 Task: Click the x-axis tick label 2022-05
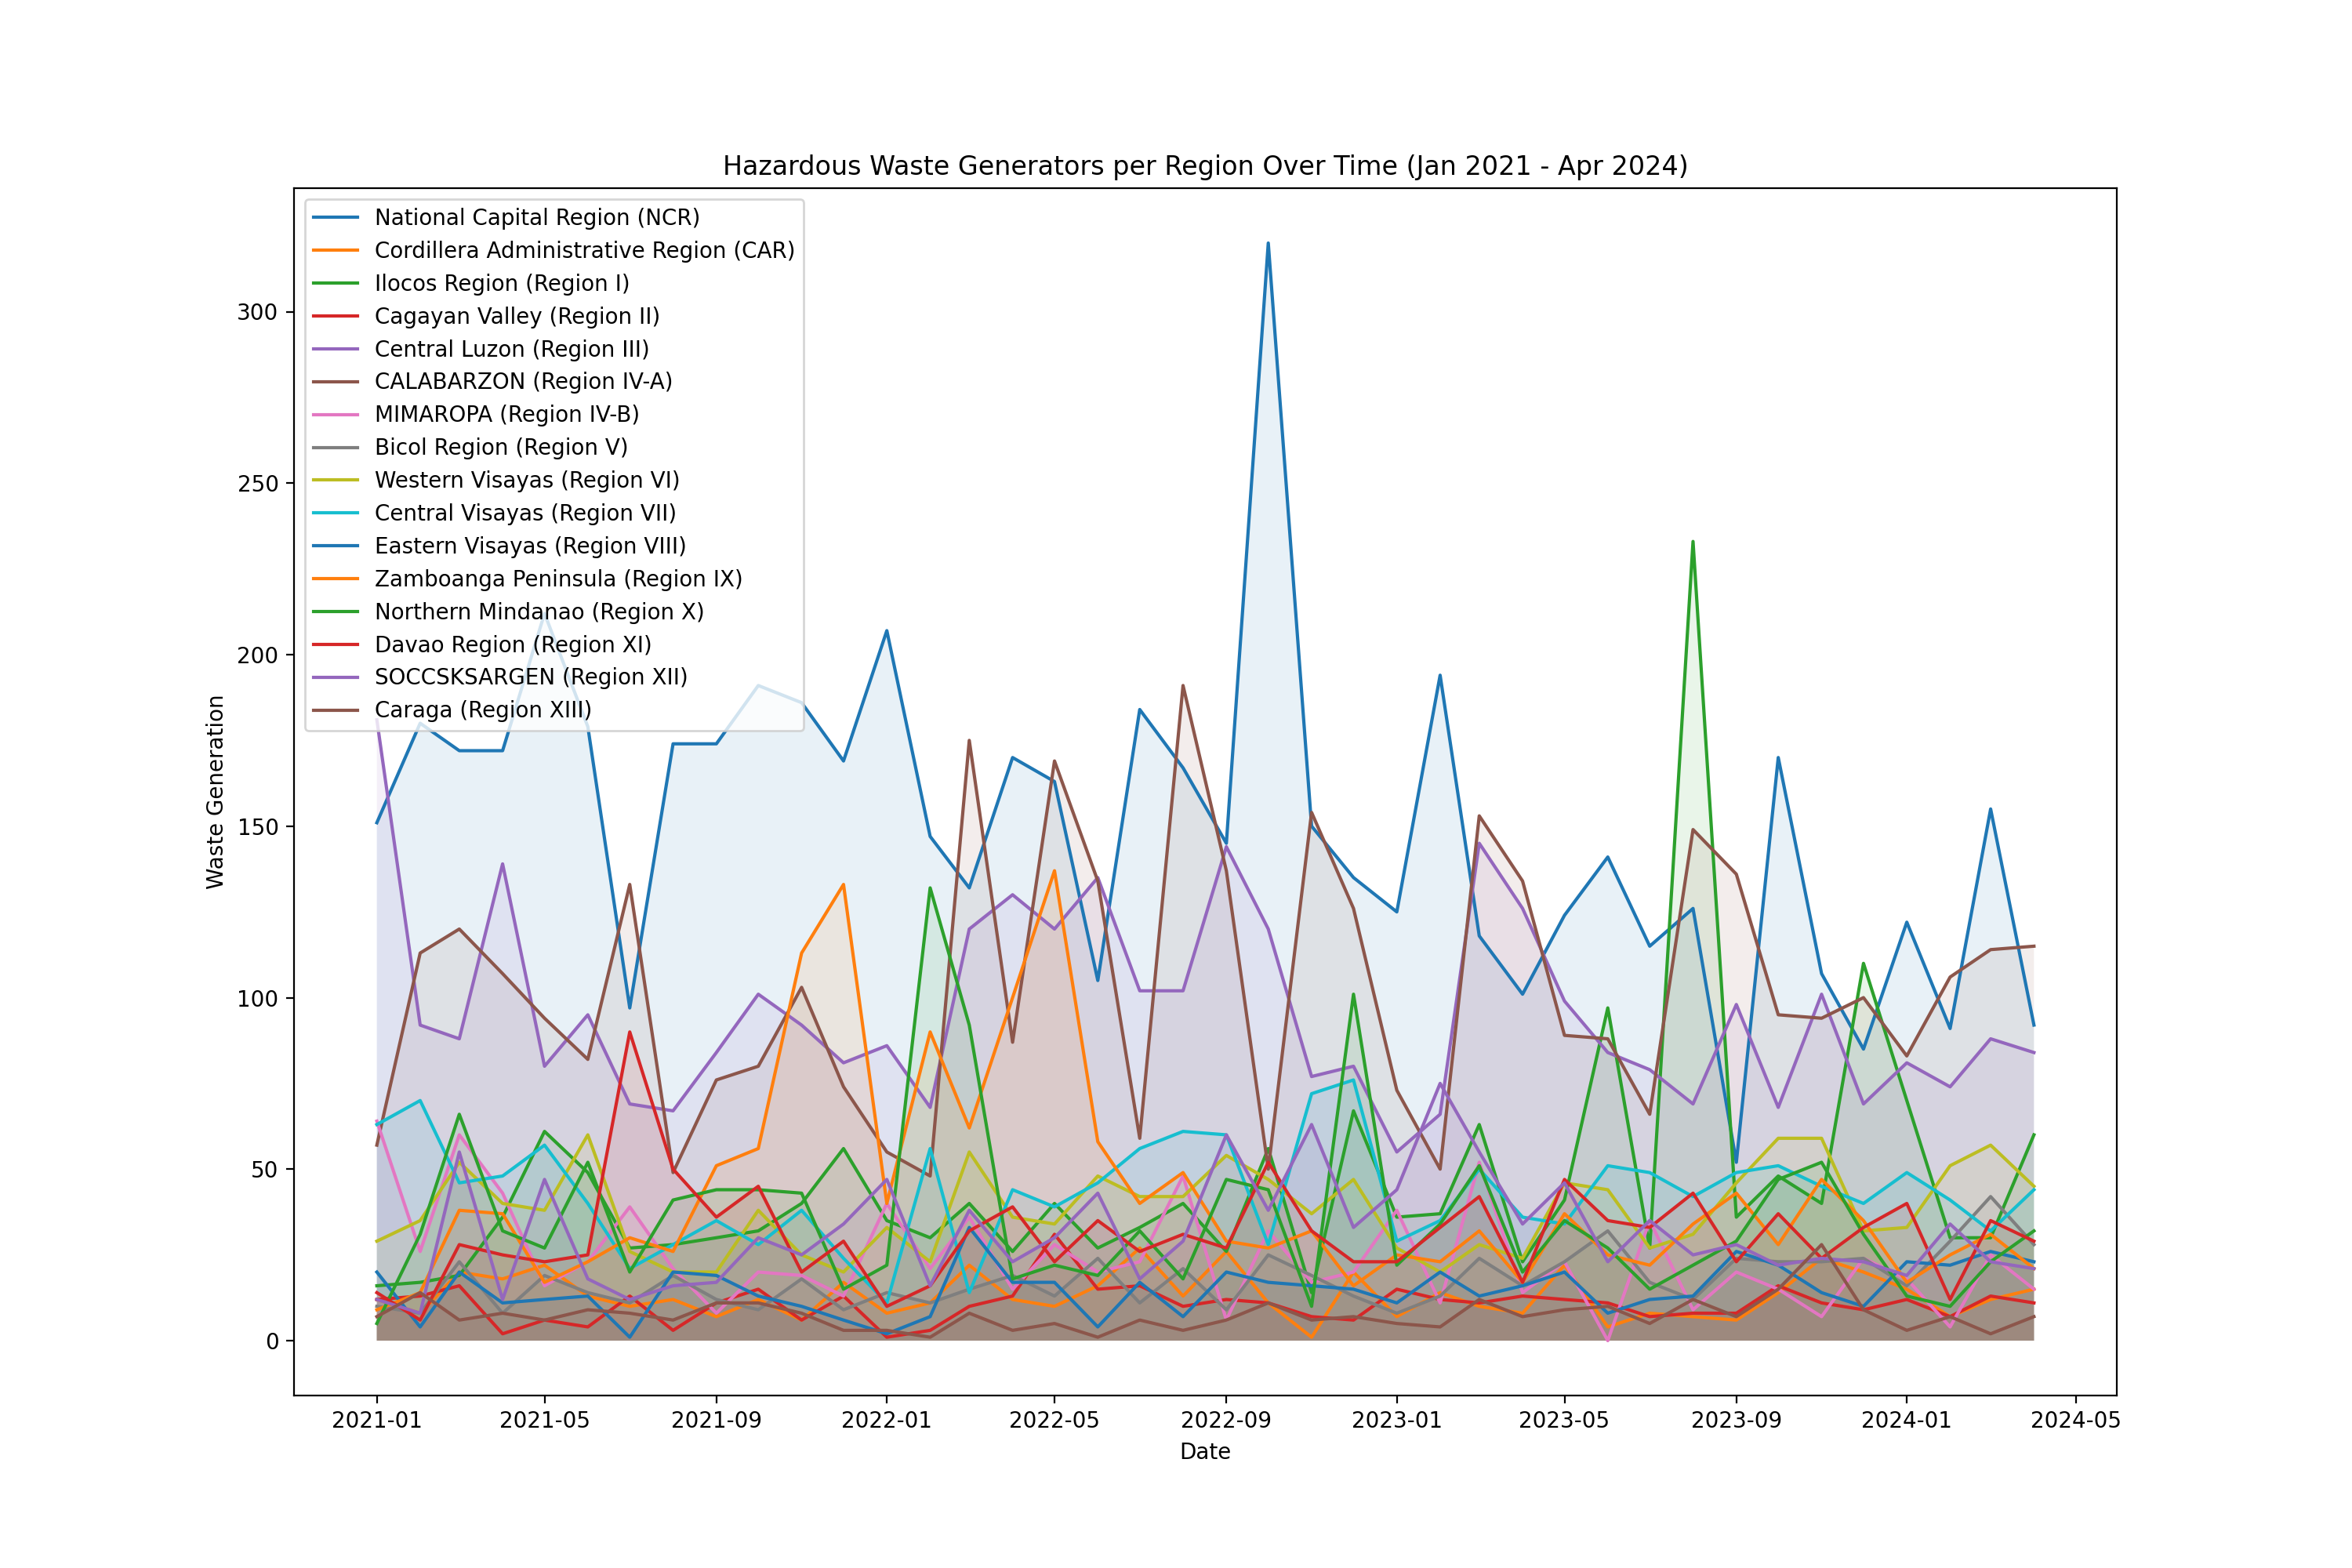1054,1420
